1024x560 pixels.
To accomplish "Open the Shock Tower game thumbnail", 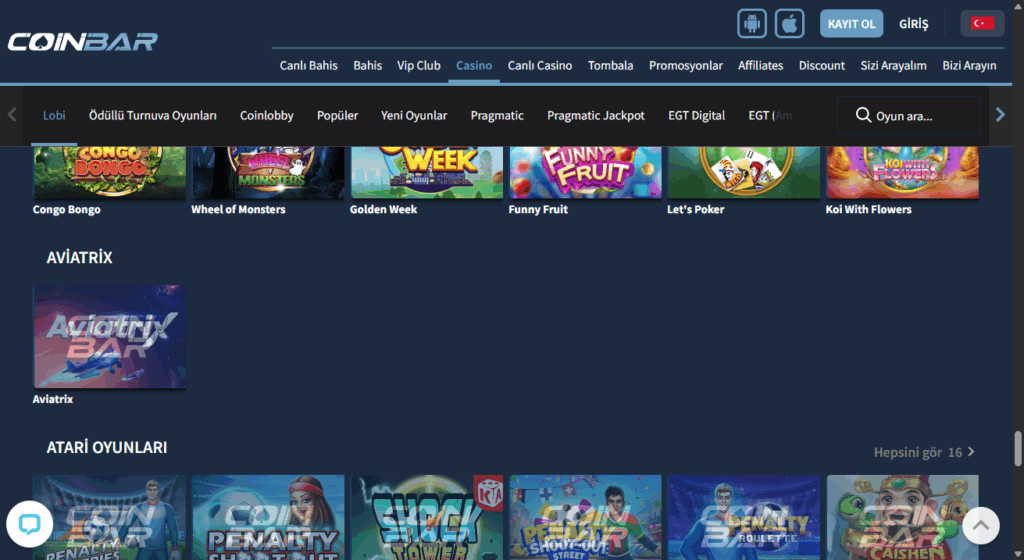I will tap(426, 517).
